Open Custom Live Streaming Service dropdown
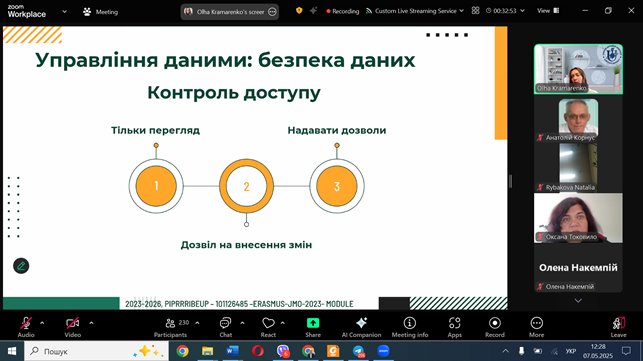Image resolution: width=643 pixels, height=361 pixels. click(415, 11)
